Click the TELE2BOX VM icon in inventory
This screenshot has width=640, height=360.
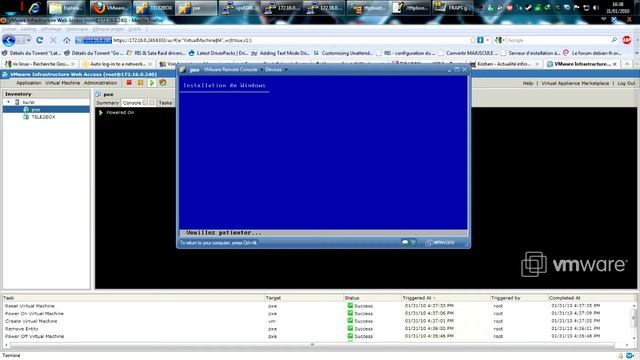(x=26, y=117)
